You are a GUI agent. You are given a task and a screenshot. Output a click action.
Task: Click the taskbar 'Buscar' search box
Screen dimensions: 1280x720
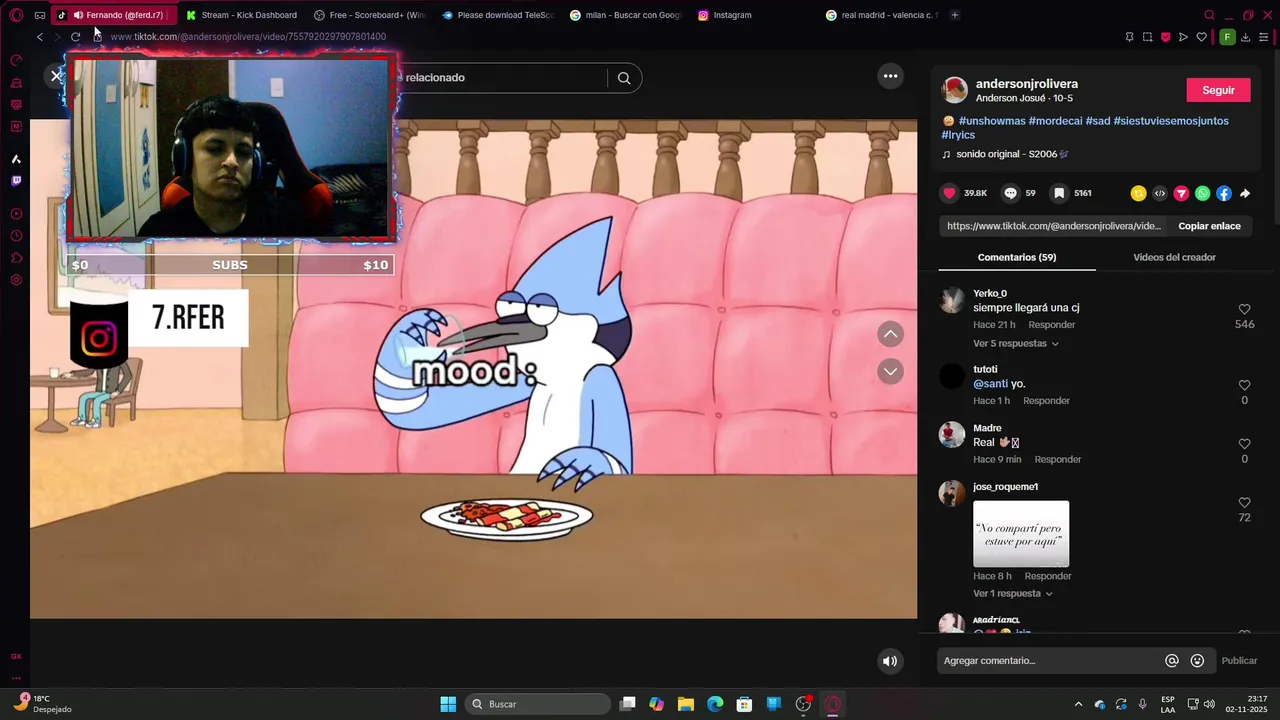539,704
